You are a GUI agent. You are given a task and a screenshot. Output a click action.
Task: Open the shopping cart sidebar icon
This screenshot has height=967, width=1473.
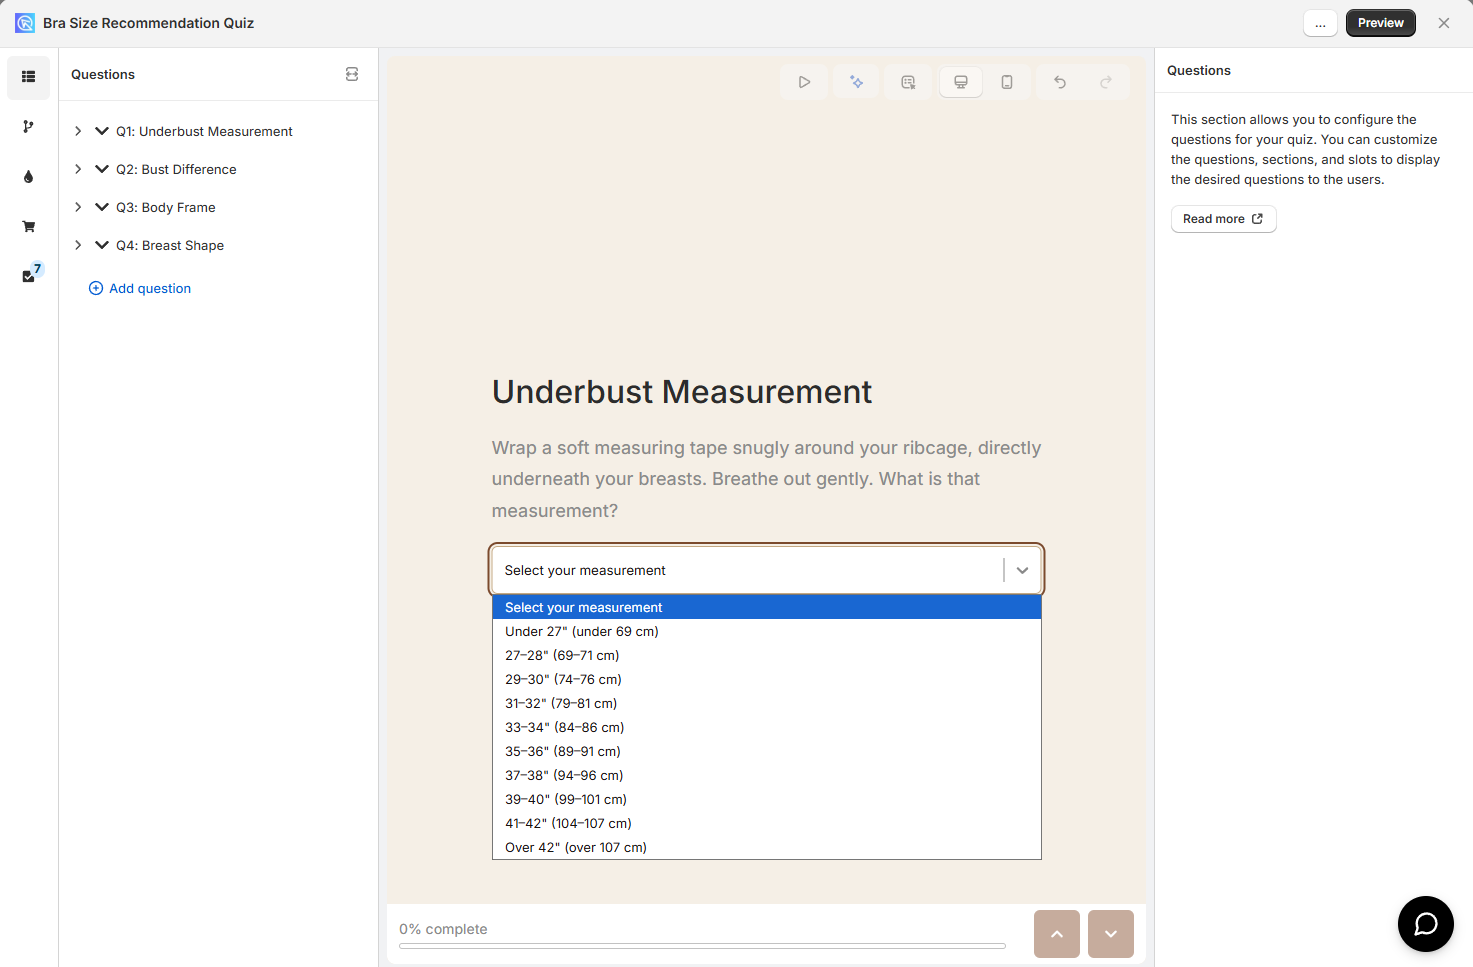pyautogui.click(x=28, y=227)
